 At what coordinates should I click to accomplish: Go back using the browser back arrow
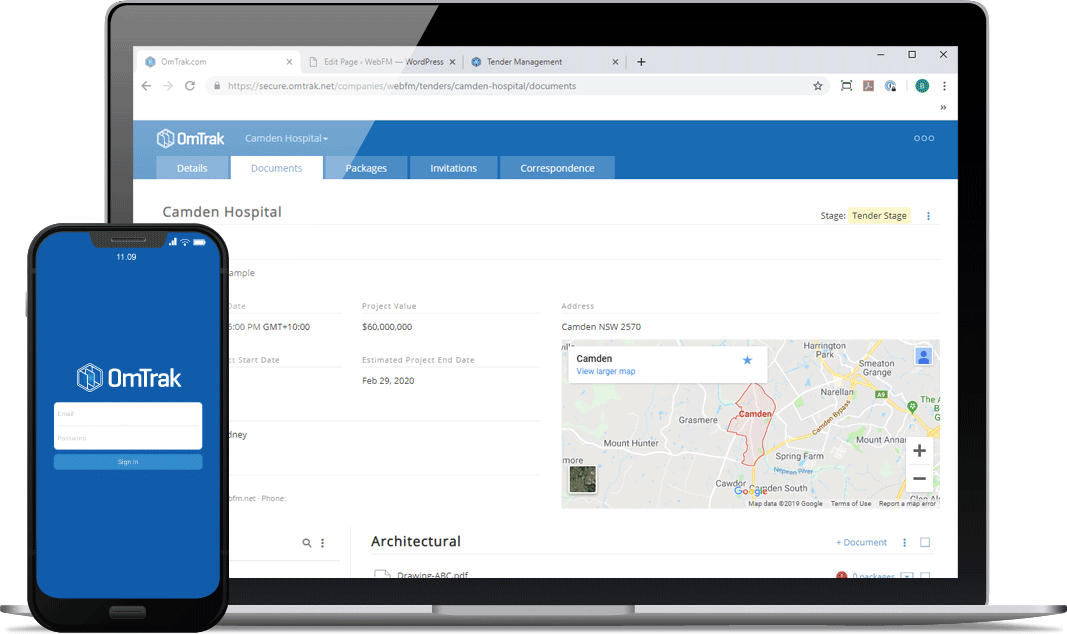click(x=146, y=86)
